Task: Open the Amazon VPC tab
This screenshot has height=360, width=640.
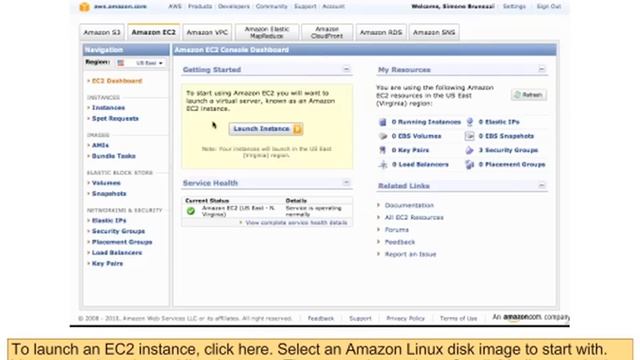Action: (207, 32)
